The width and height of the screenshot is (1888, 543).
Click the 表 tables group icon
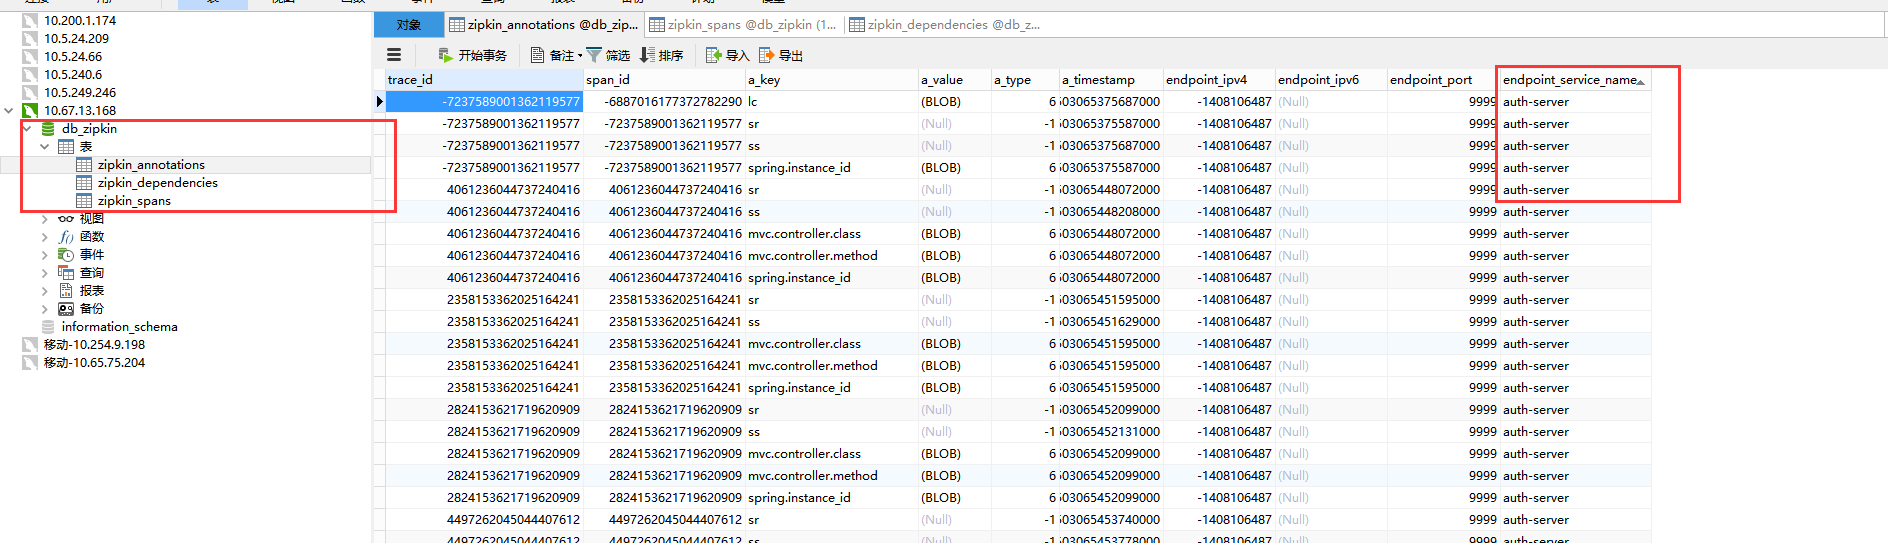66,146
